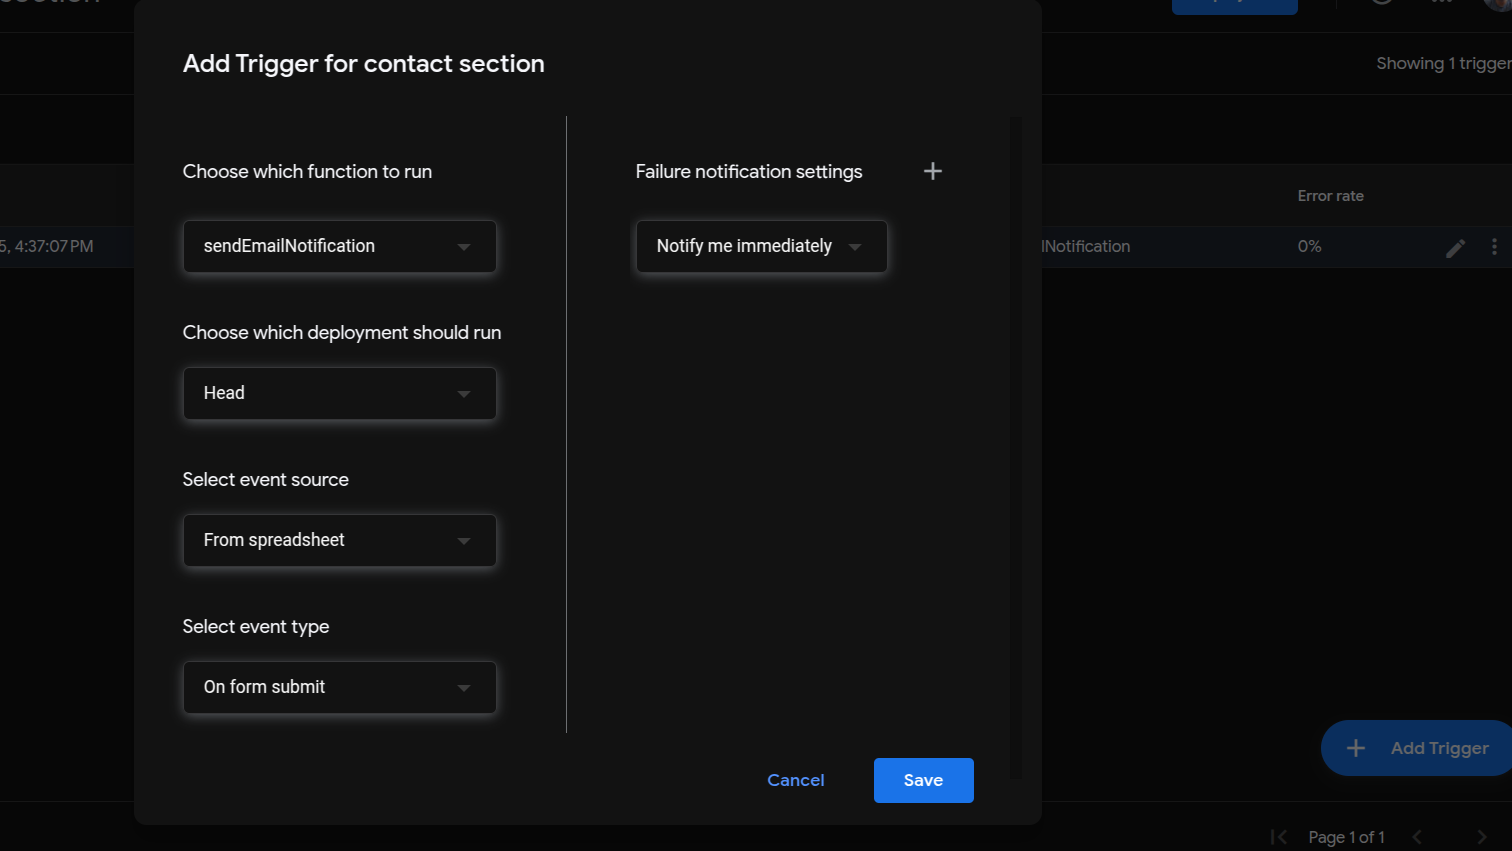The width and height of the screenshot is (1512, 851).
Task: Open the user account avatar
Action: tap(1498, 4)
